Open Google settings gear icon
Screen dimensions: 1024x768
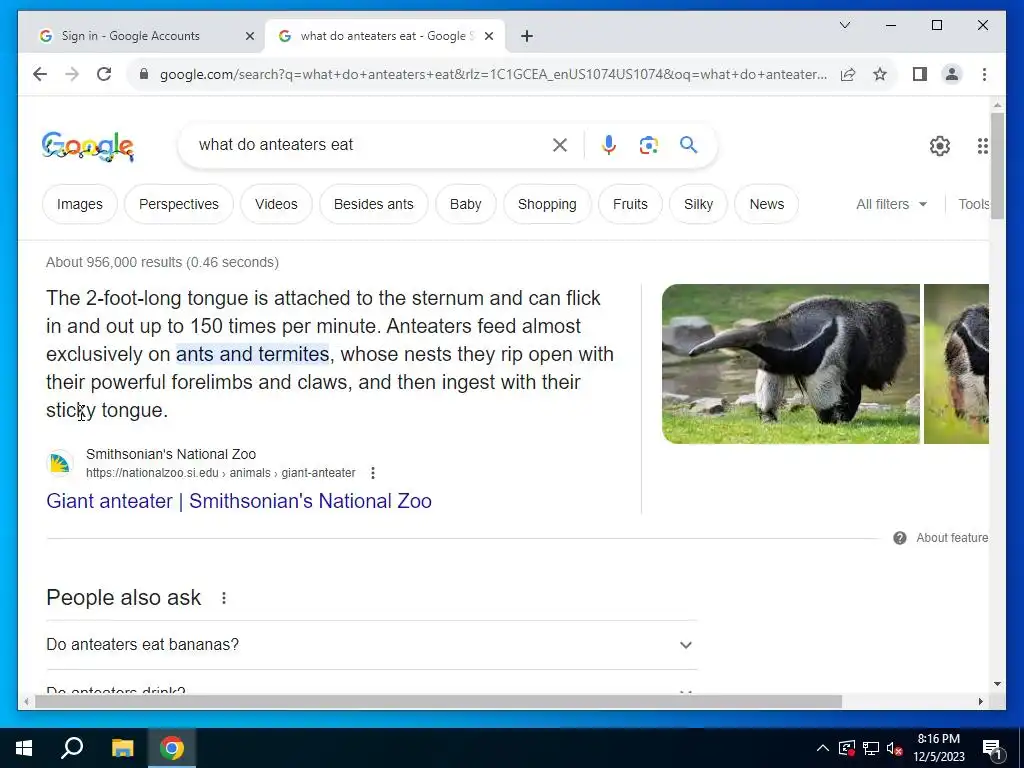pos(939,146)
